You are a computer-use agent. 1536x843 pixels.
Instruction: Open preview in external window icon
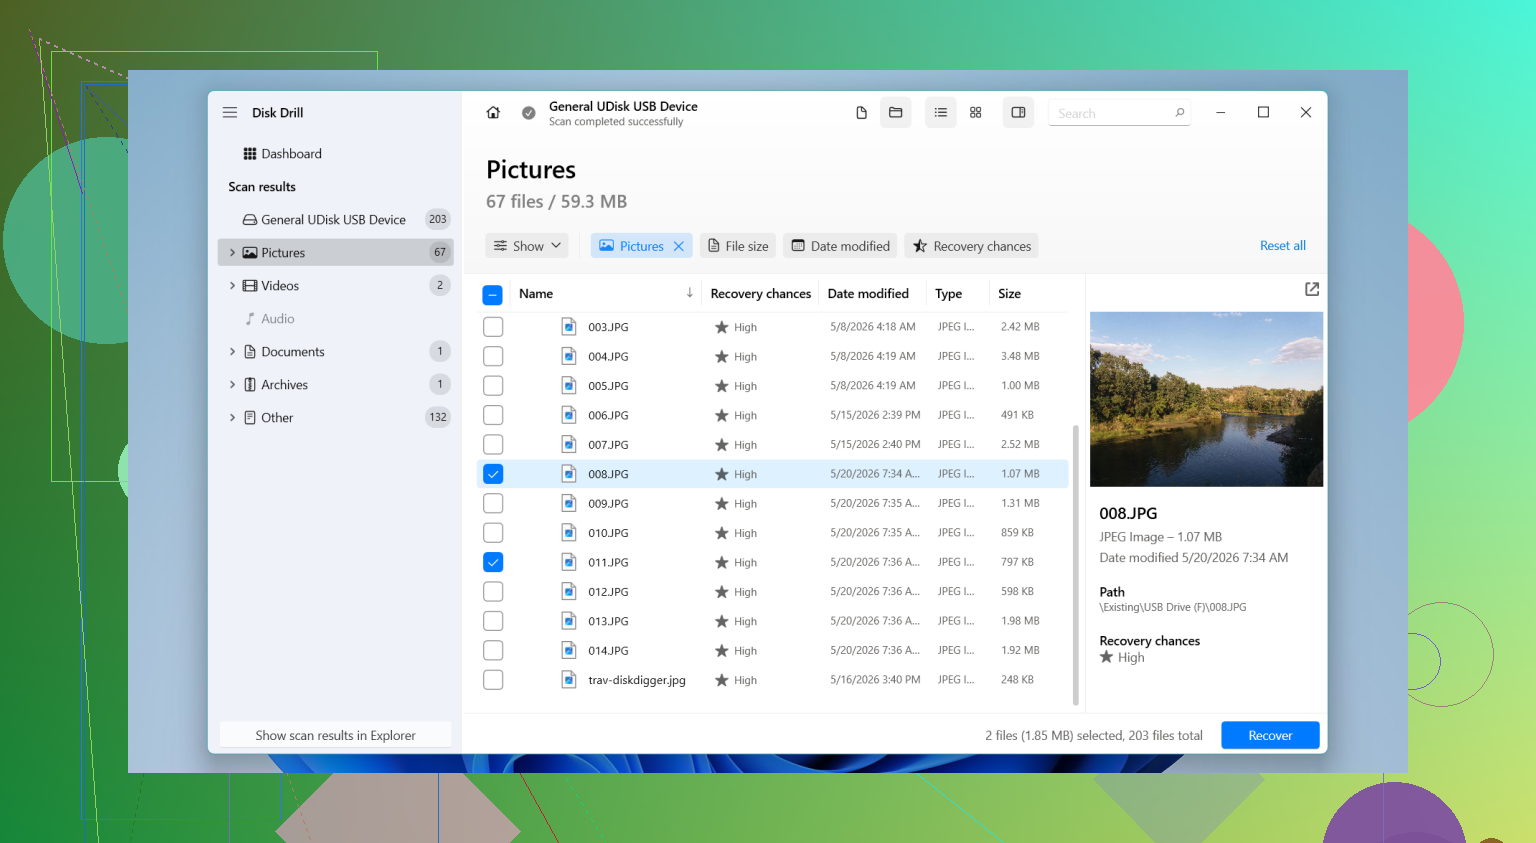pos(1312,289)
